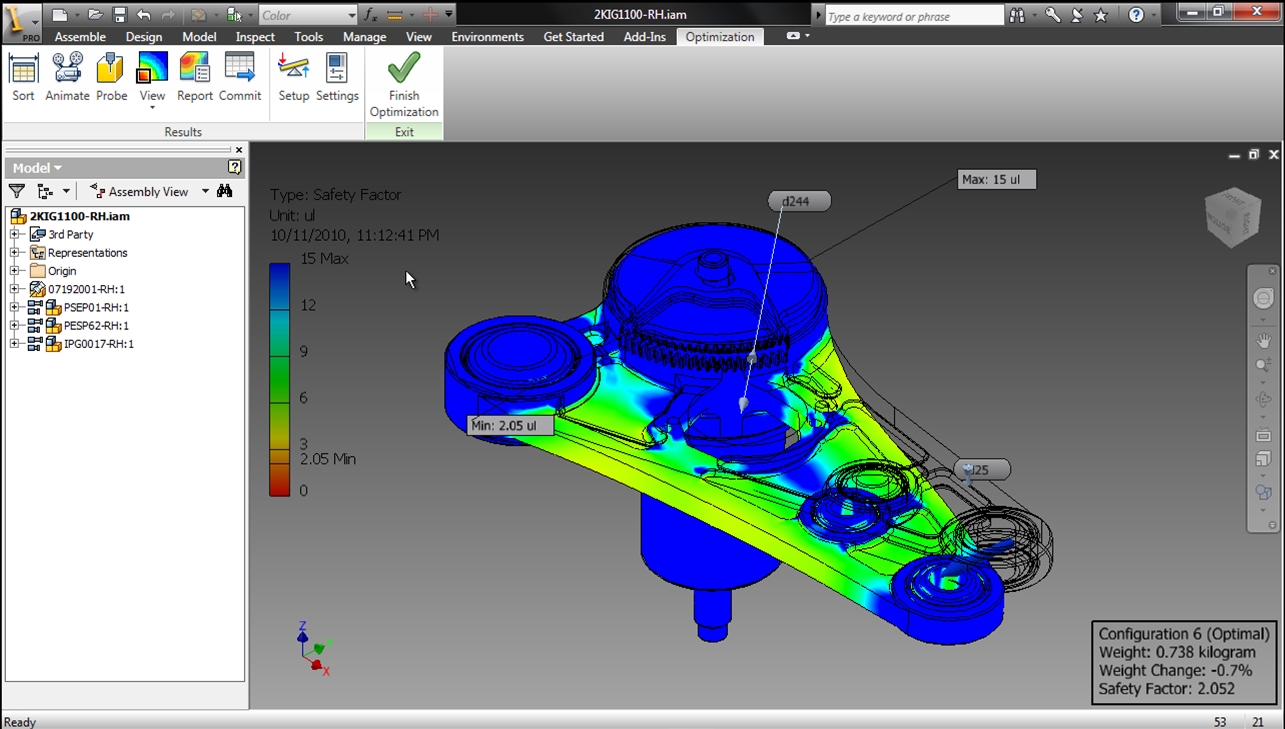Expand the PESP62-RH:1 node

click(15, 325)
